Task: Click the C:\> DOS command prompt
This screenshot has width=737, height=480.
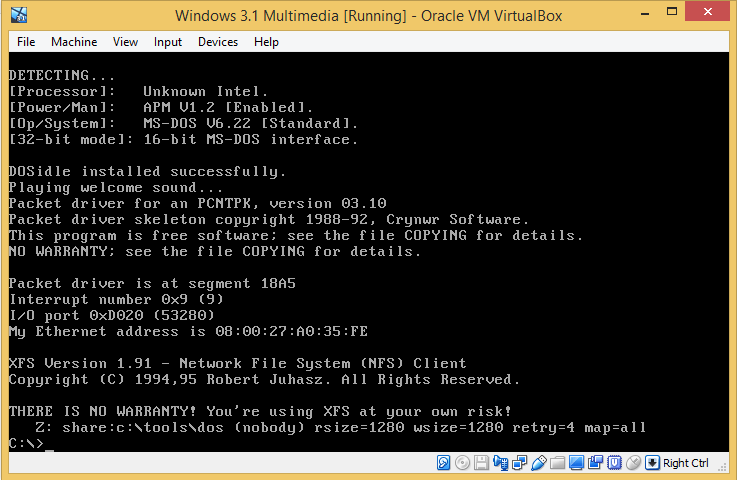Action: point(26,443)
